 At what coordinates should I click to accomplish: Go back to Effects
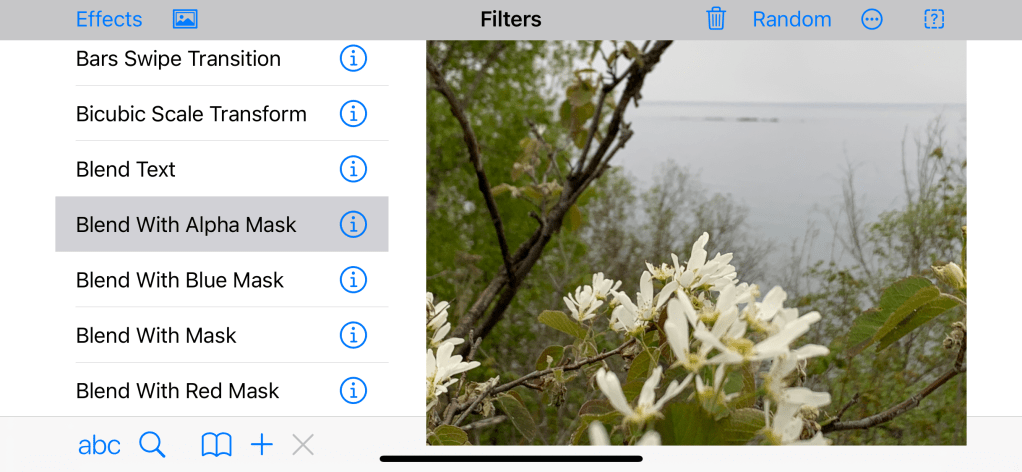(109, 20)
